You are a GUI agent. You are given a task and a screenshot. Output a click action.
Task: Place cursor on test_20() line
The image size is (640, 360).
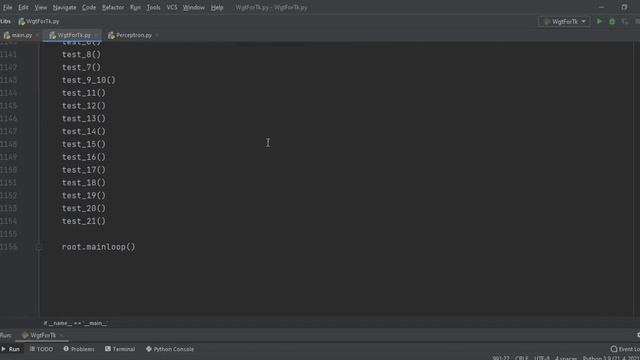pyautogui.click(x=84, y=208)
